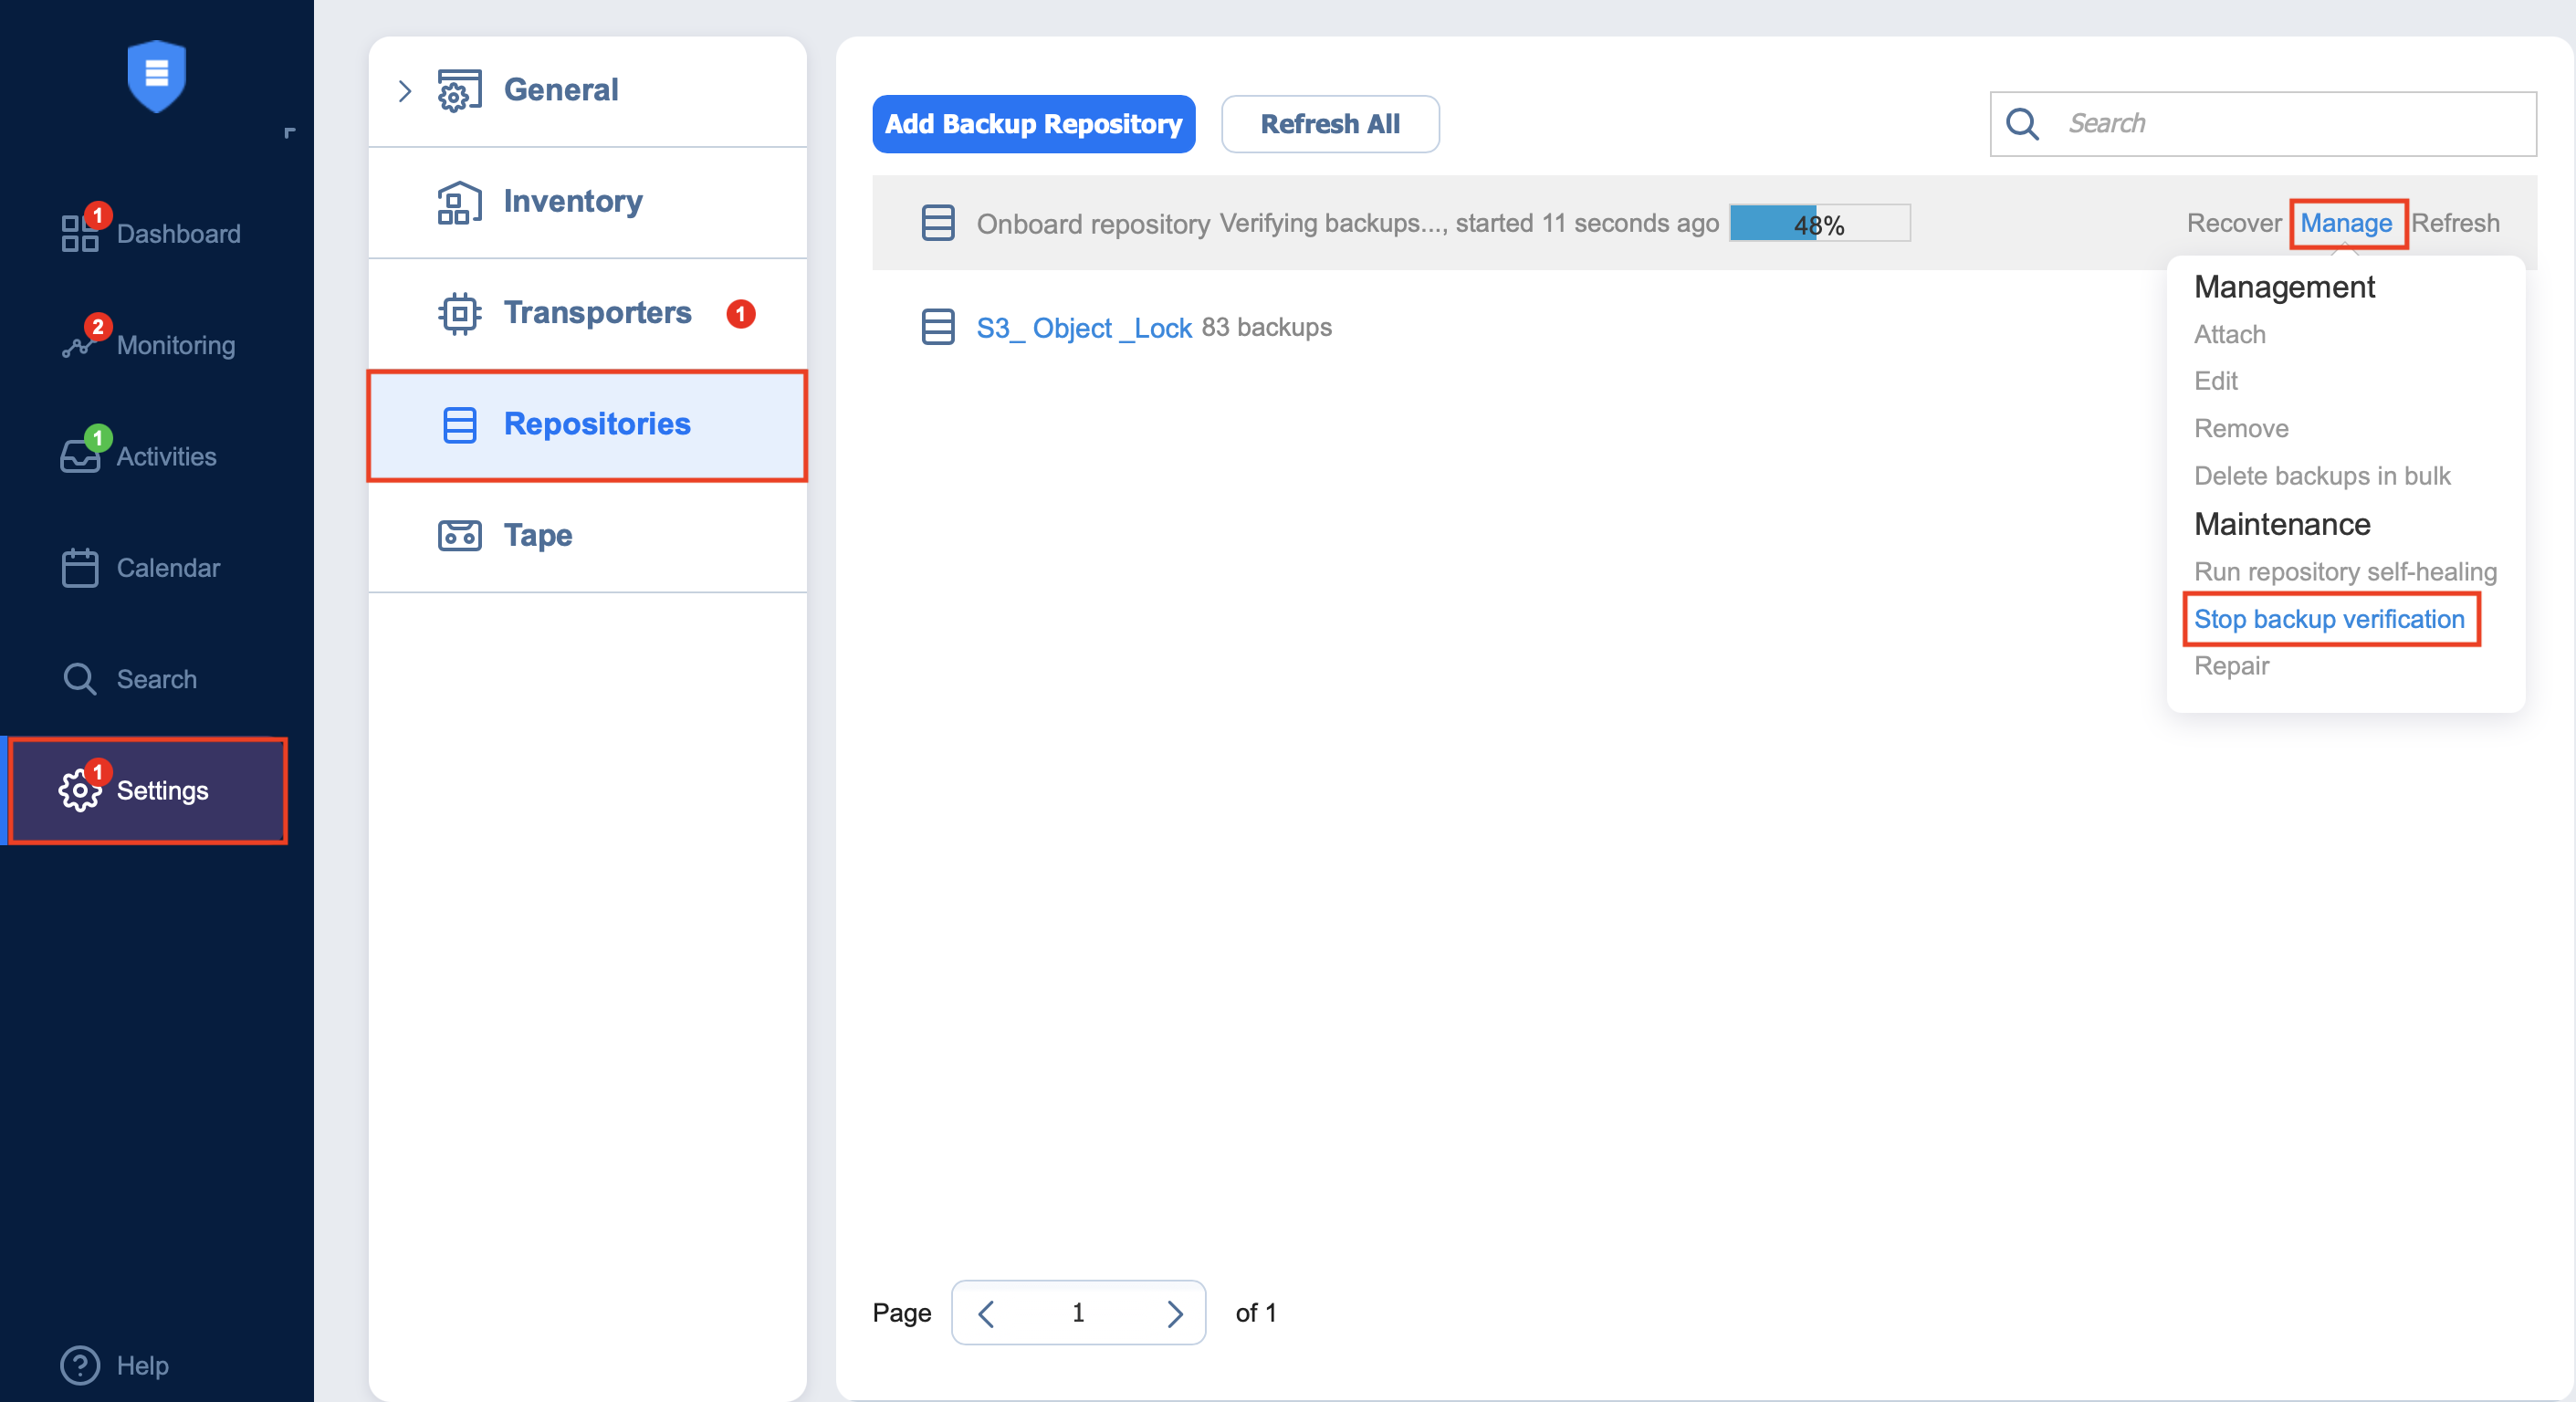
Task: Click the Onboard repository row icon
Action: 938,223
